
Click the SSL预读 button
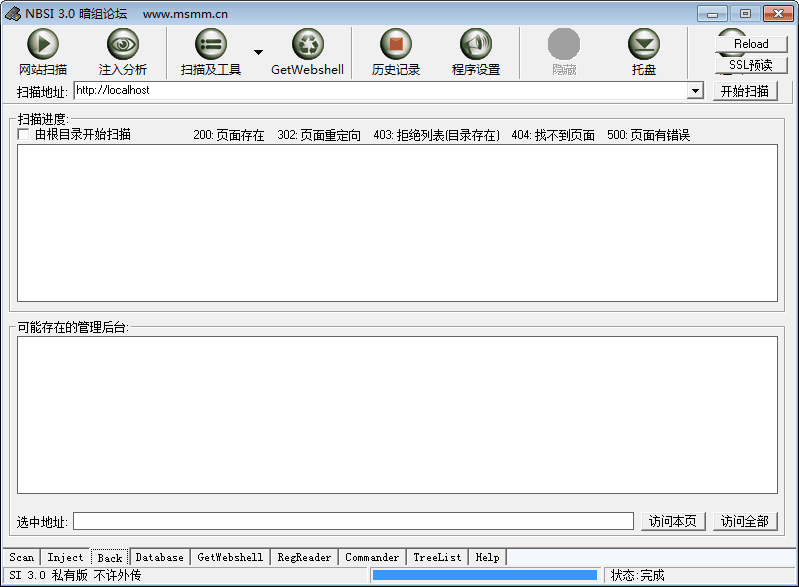pos(751,65)
